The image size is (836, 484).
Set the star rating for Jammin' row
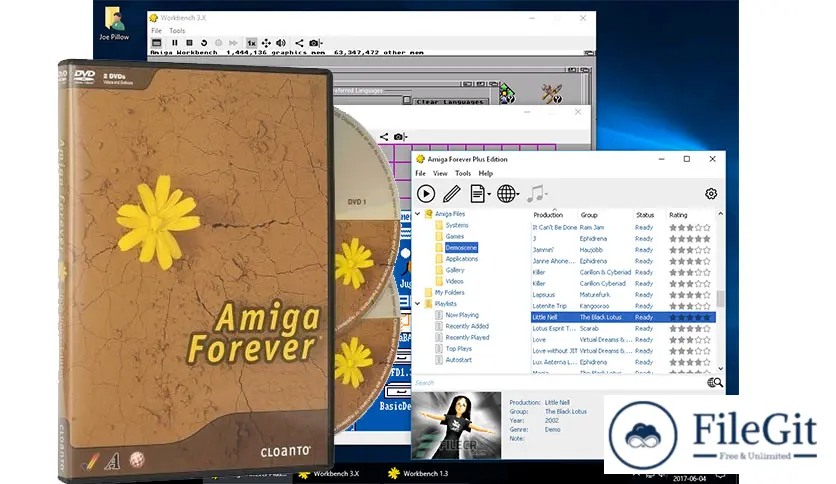[x=689, y=250]
